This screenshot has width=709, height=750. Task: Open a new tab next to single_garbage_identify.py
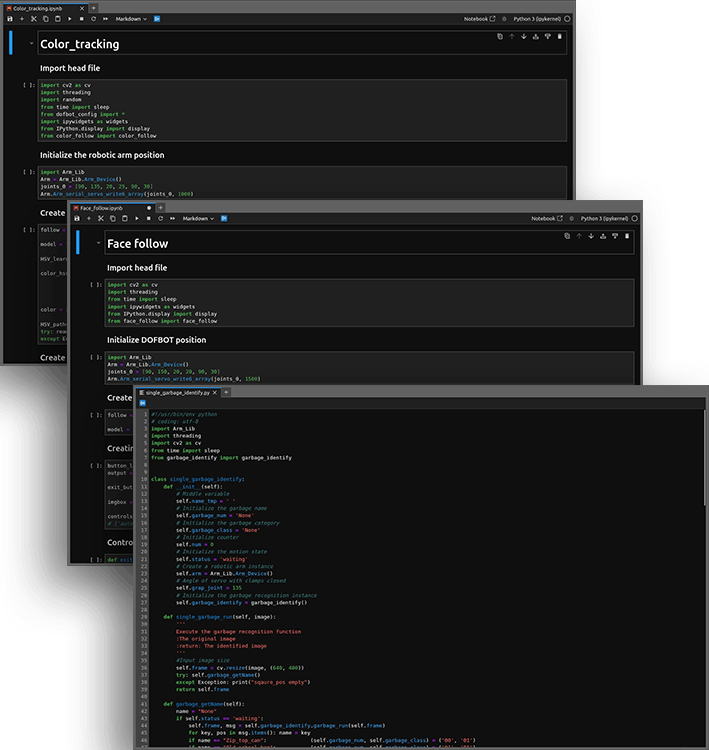(226, 392)
